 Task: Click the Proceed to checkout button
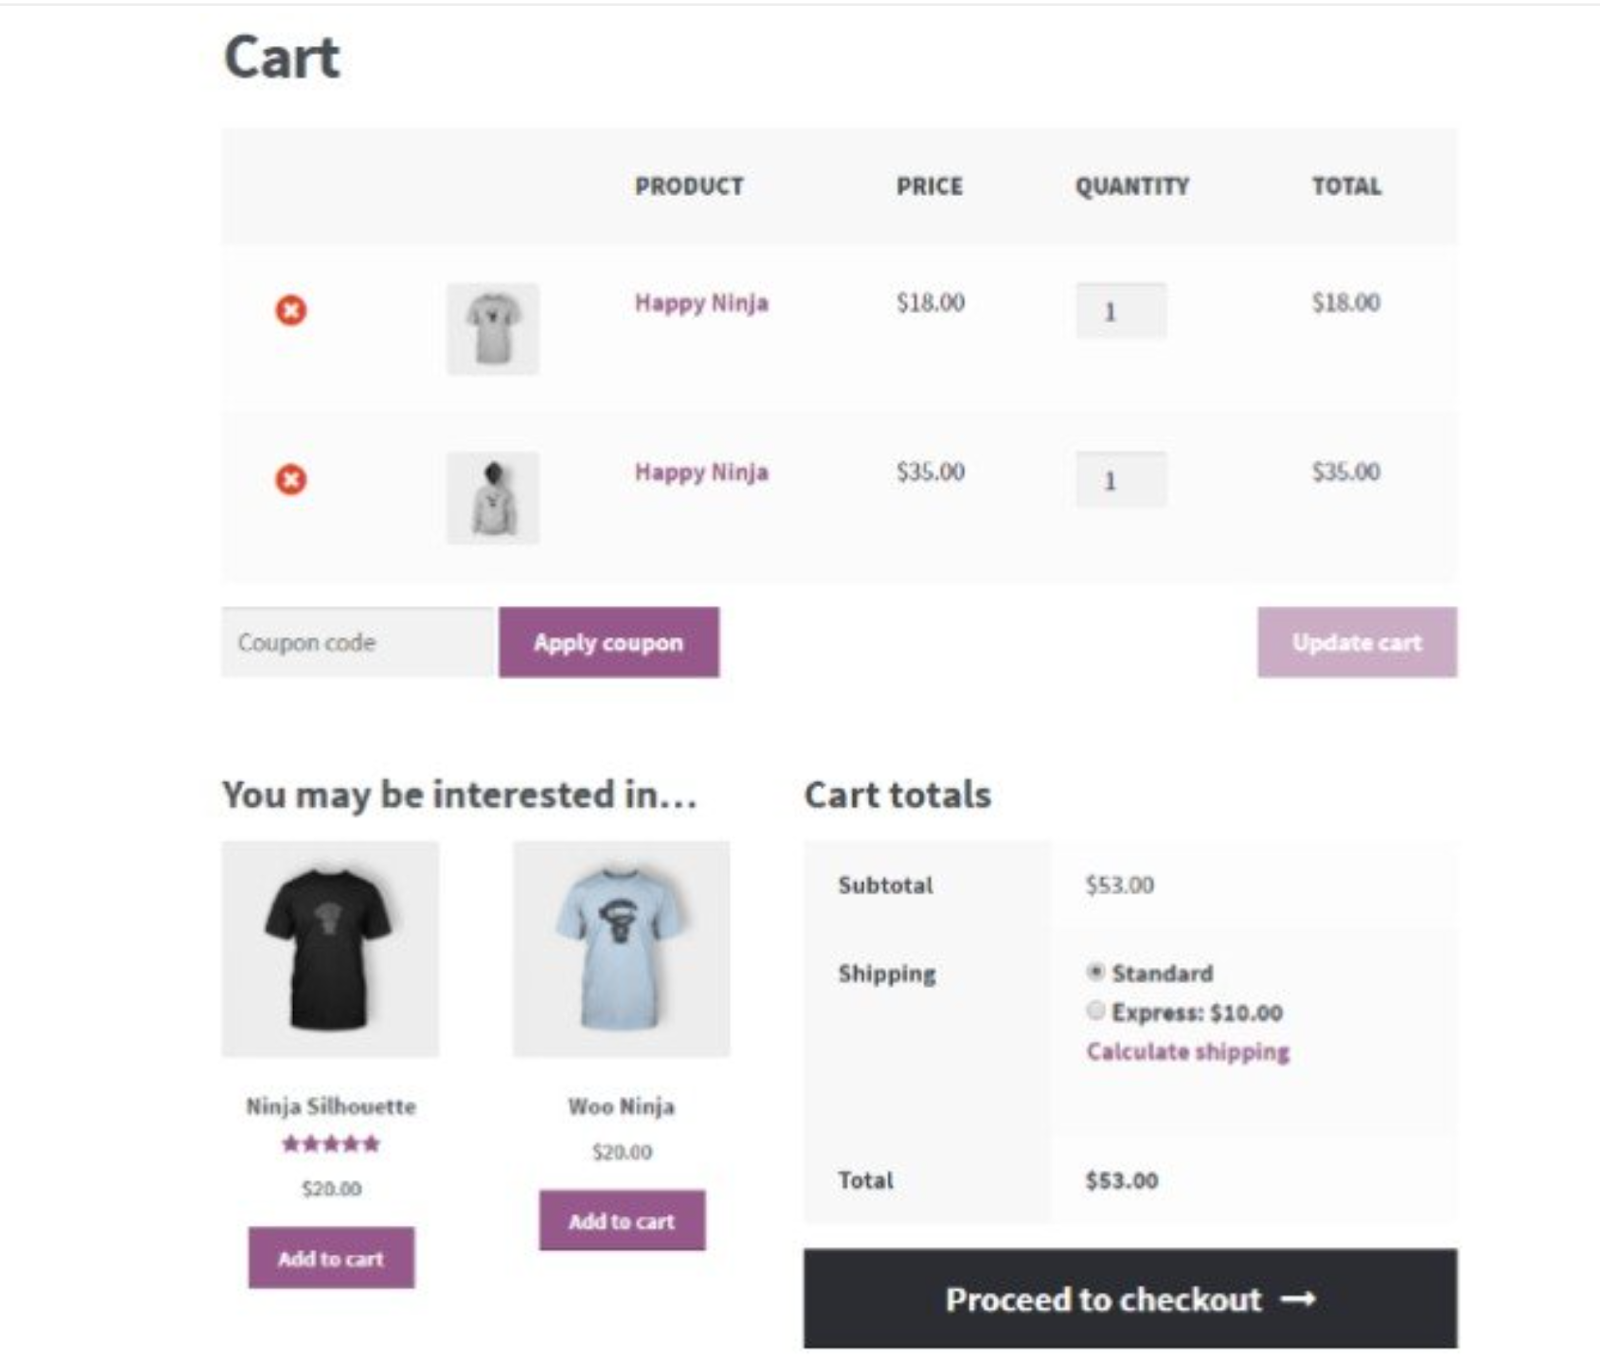(x=1130, y=1299)
